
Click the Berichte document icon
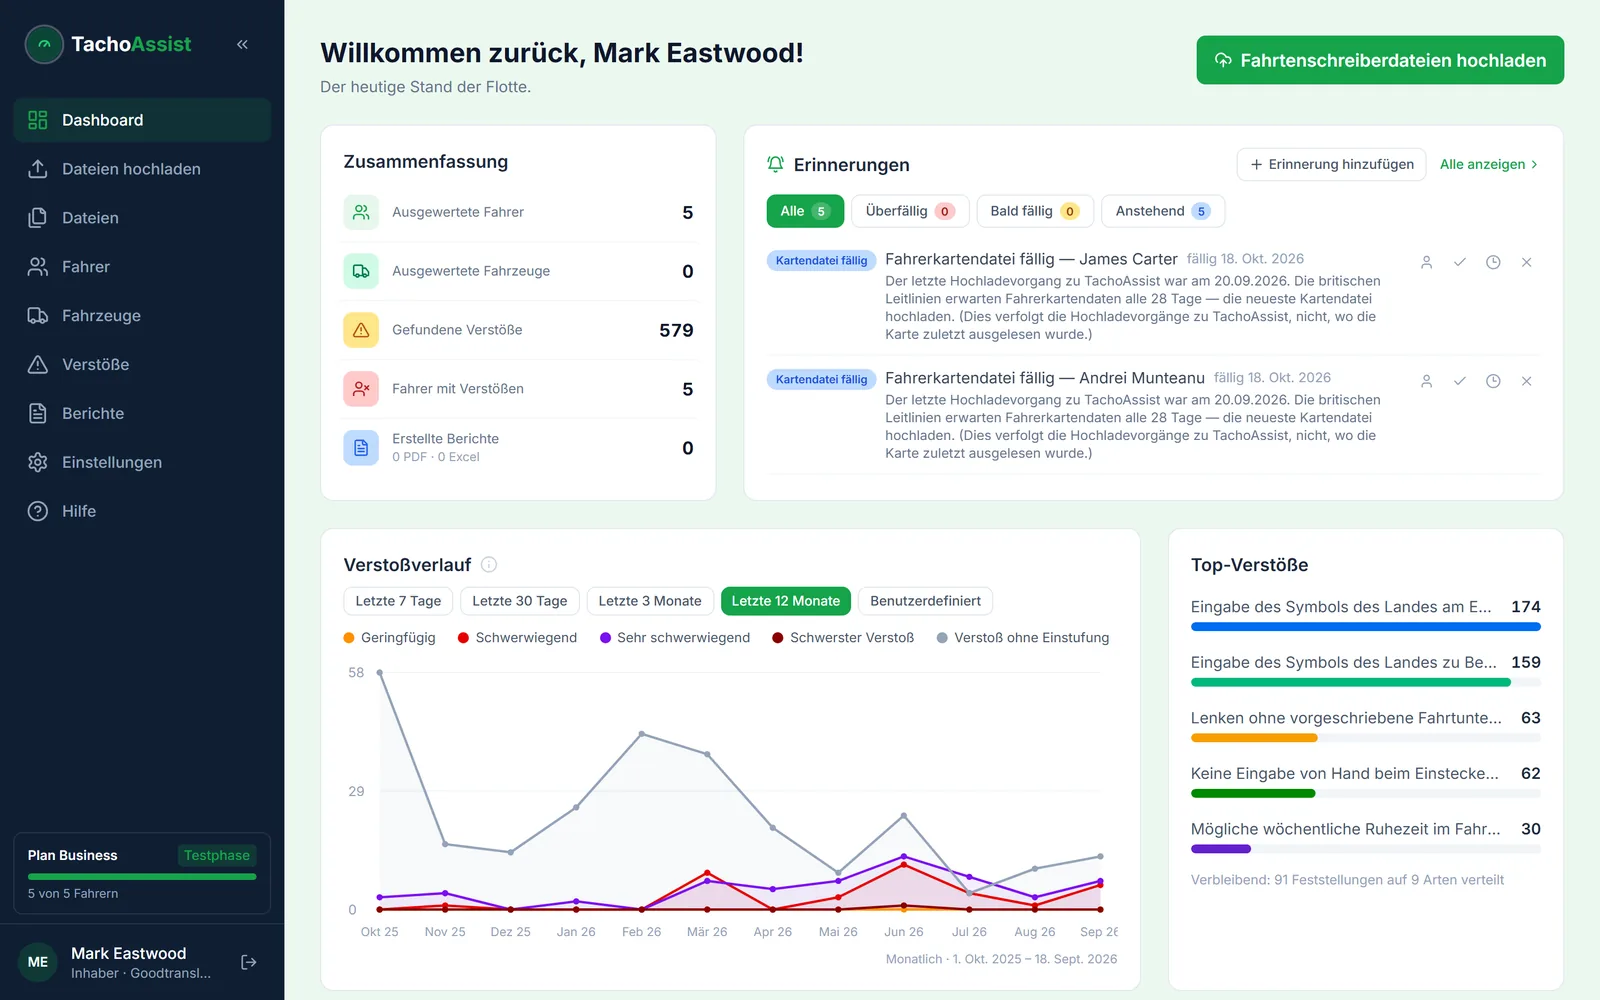click(38, 413)
